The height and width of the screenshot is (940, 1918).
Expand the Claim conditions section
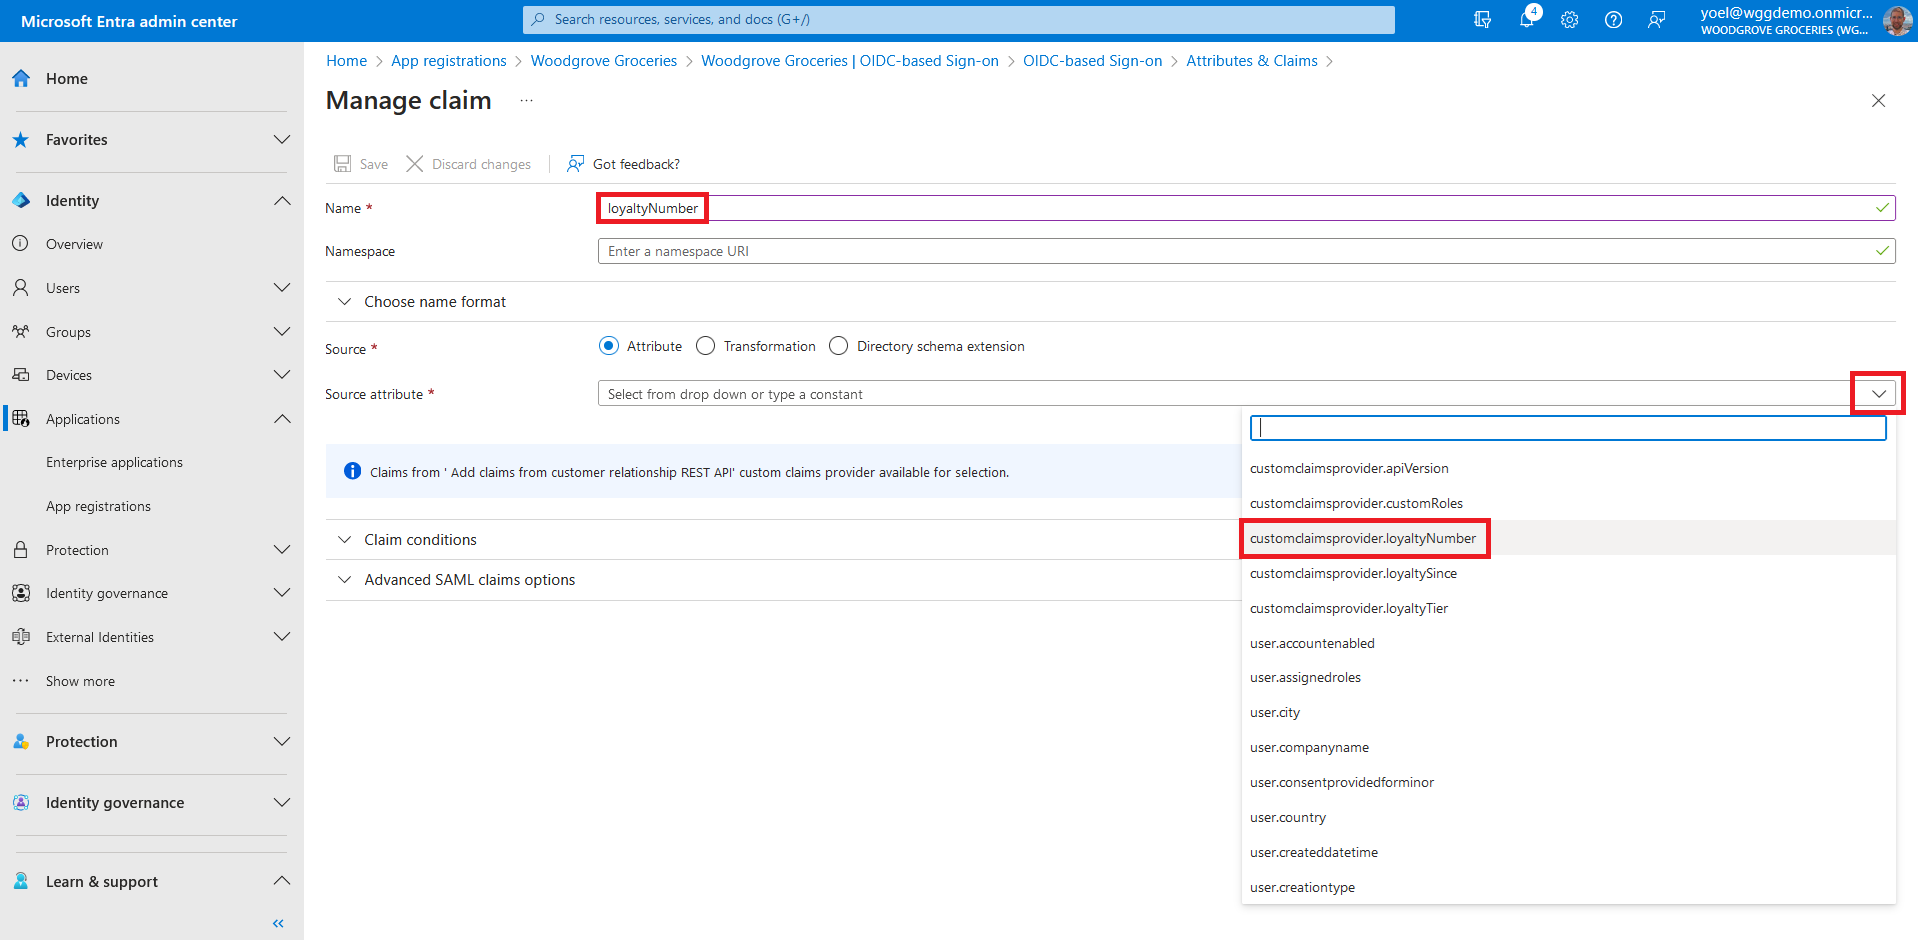coord(420,540)
